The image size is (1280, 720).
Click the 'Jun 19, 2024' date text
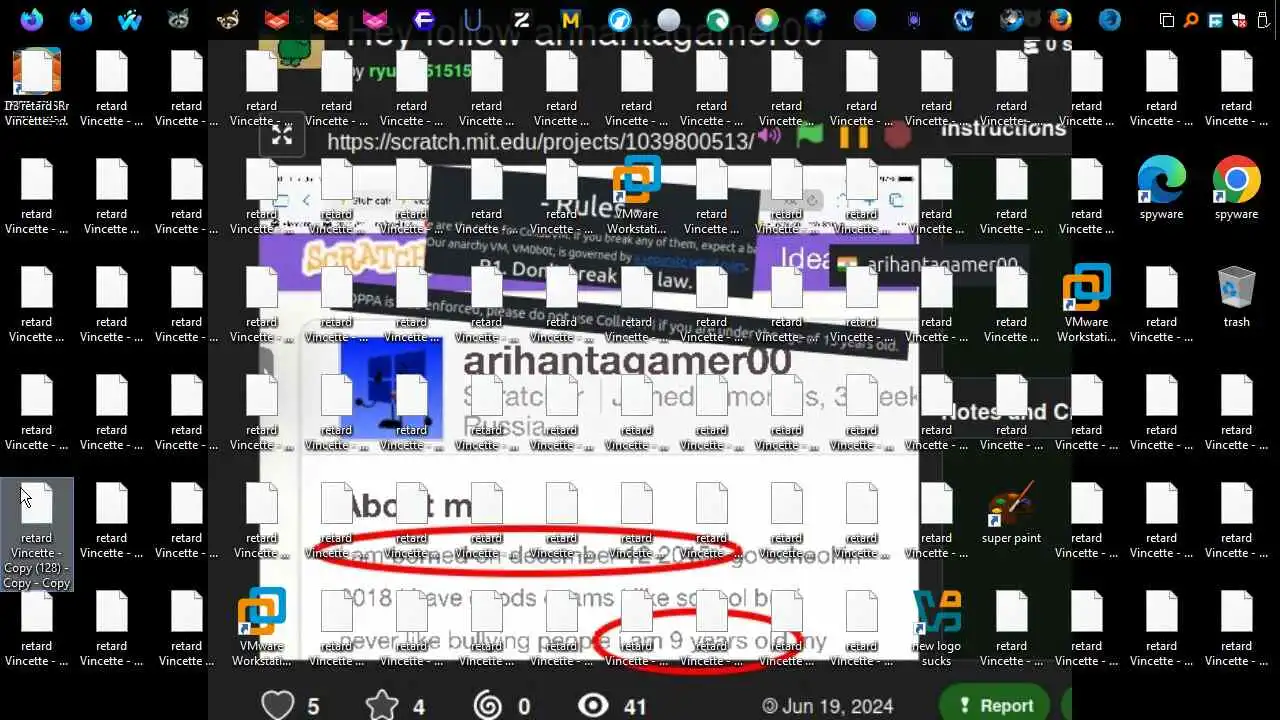[x=837, y=706]
